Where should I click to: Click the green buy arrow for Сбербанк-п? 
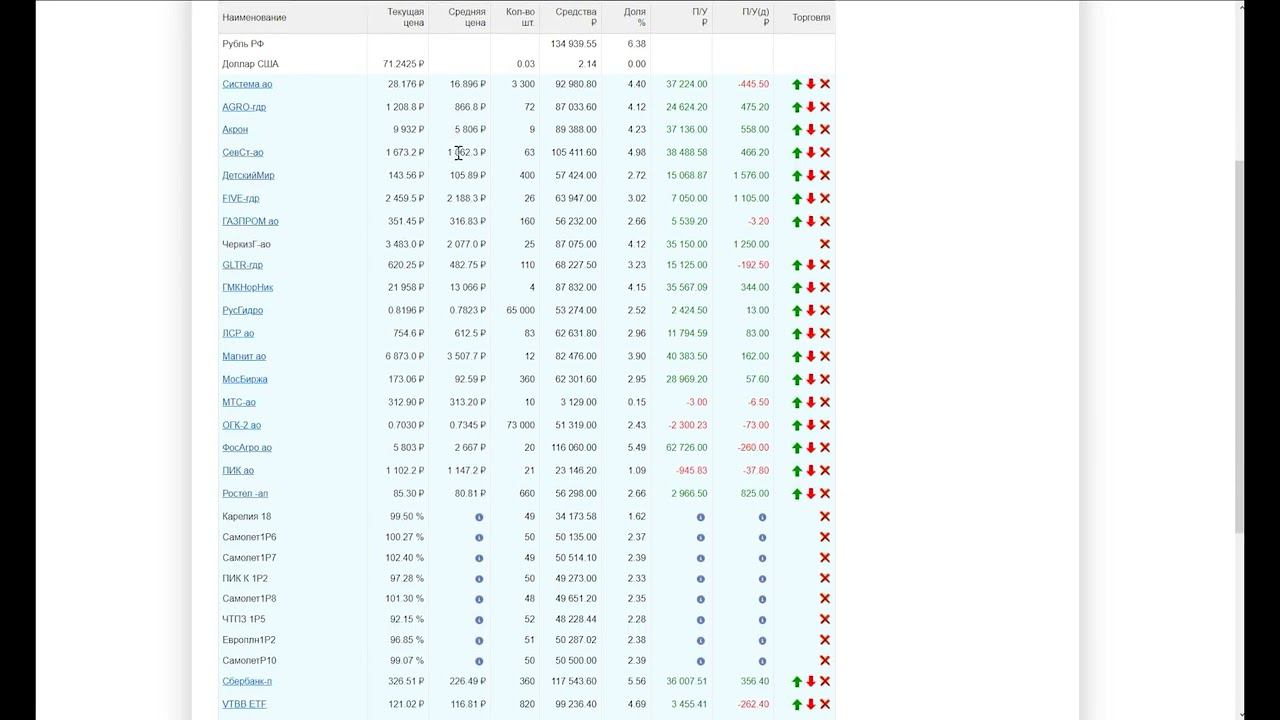click(x=797, y=682)
